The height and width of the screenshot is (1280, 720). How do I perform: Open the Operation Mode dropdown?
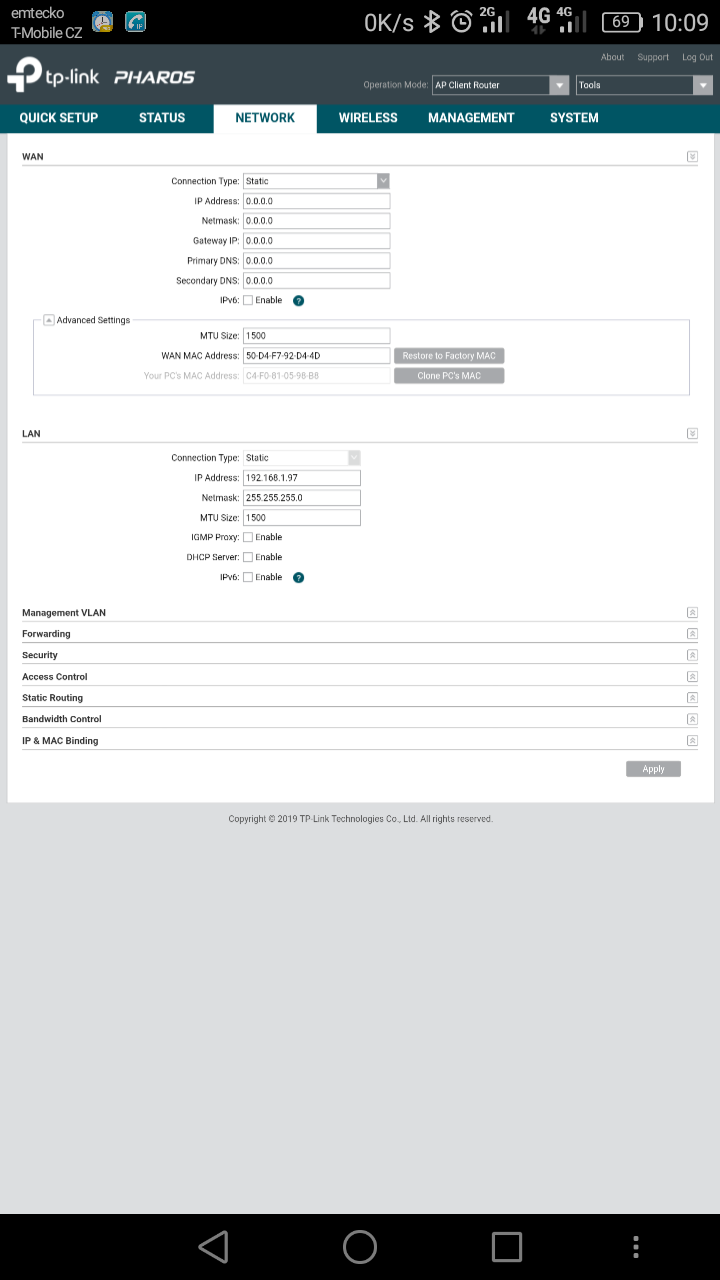[x=500, y=86]
